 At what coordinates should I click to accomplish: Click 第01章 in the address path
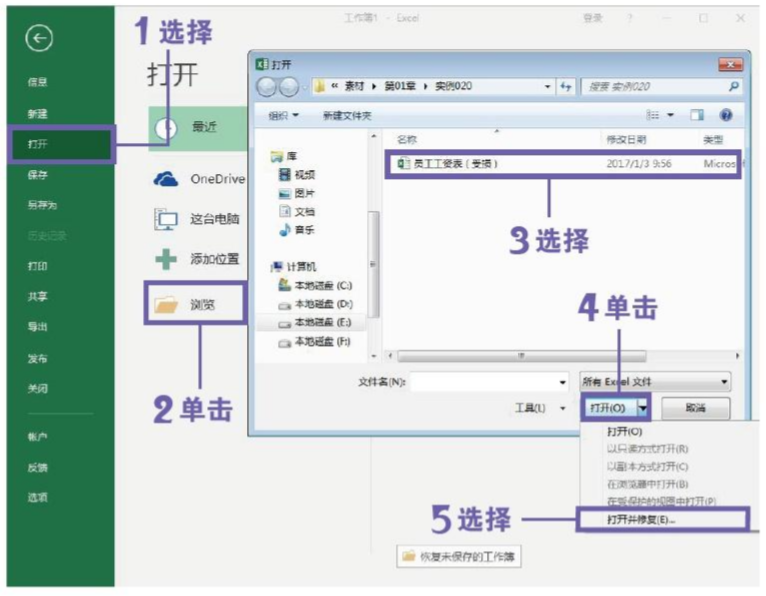click(x=400, y=86)
